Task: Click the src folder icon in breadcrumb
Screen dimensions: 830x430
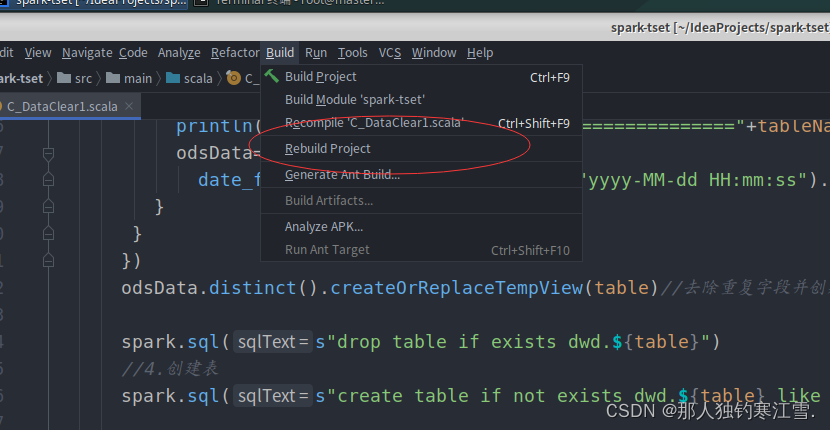Action: point(64,78)
